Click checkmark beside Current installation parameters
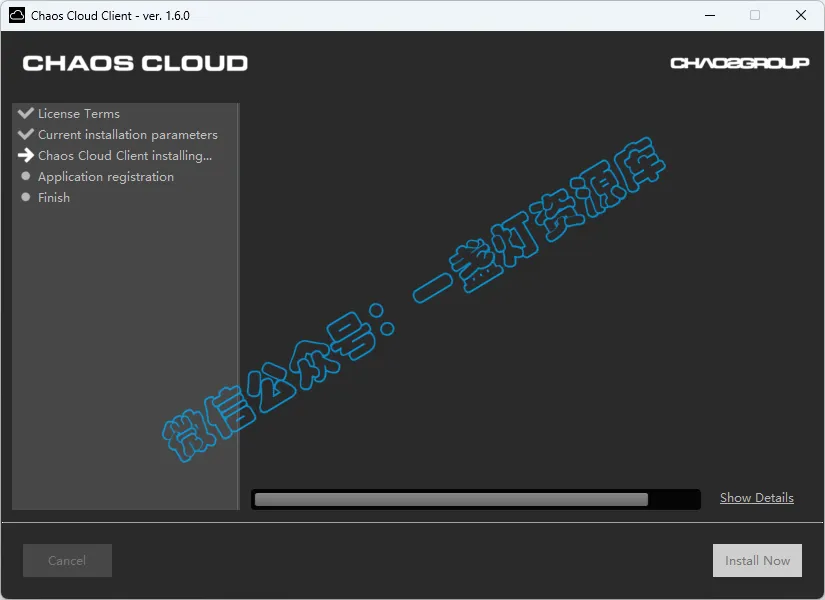 tap(26, 134)
